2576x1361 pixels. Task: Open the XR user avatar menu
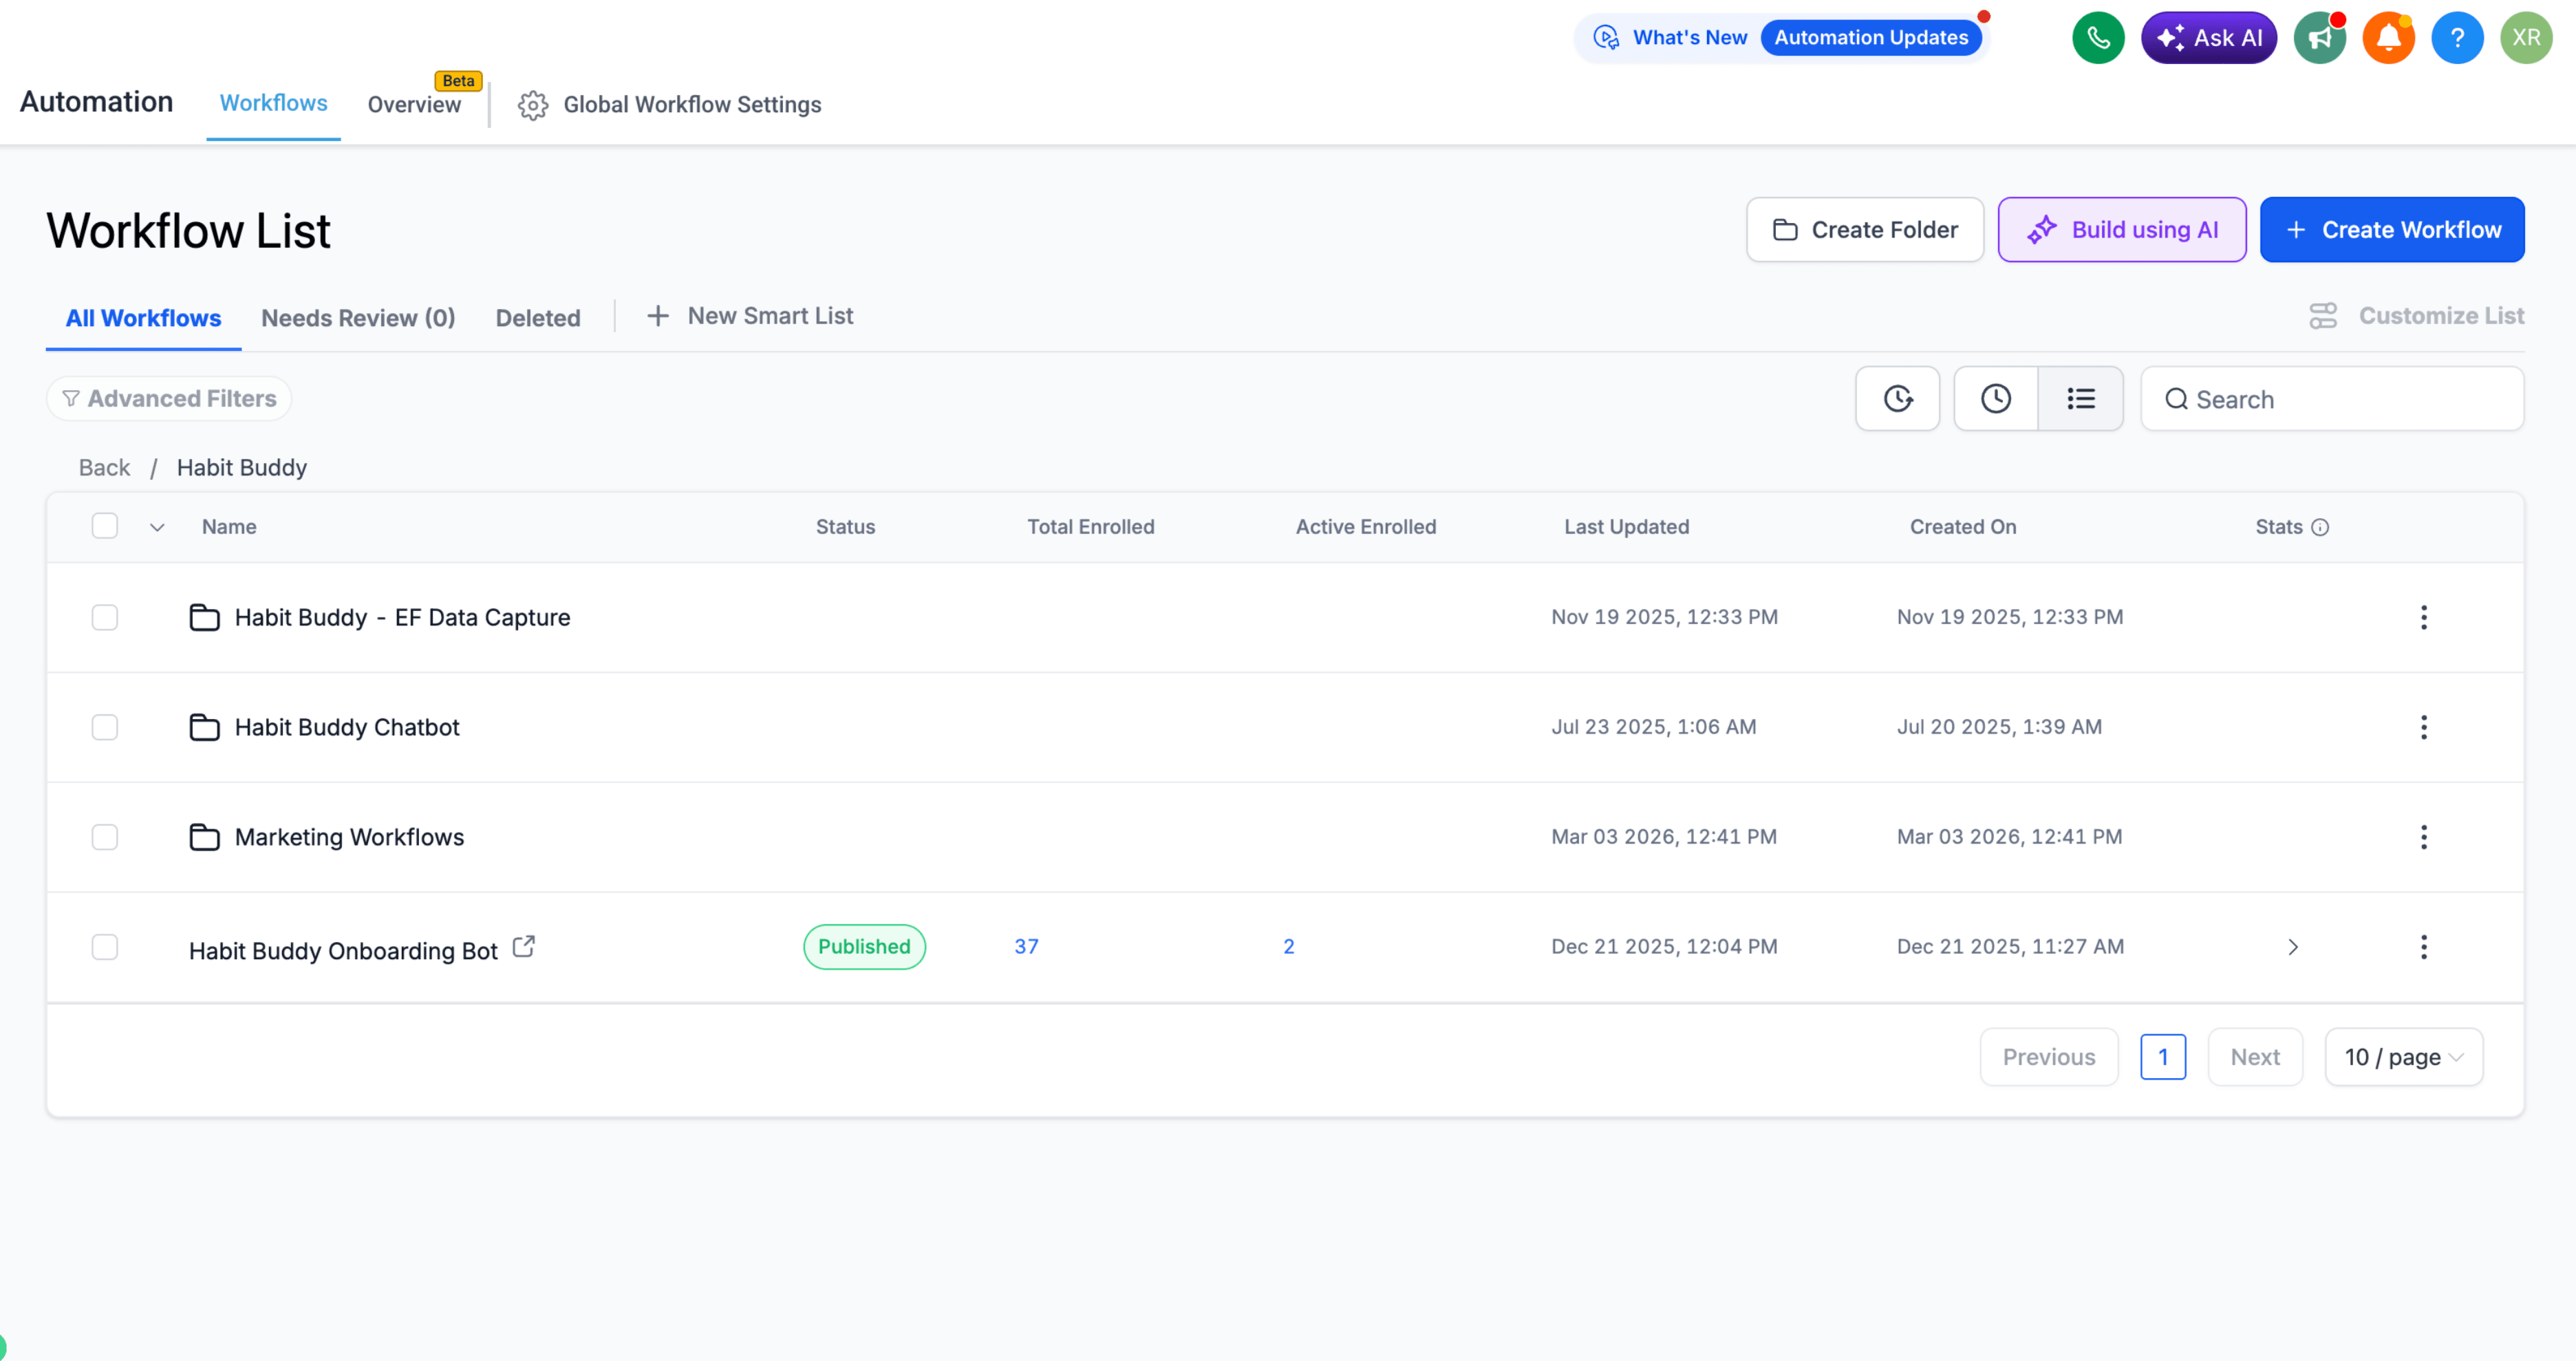coord(2526,38)
